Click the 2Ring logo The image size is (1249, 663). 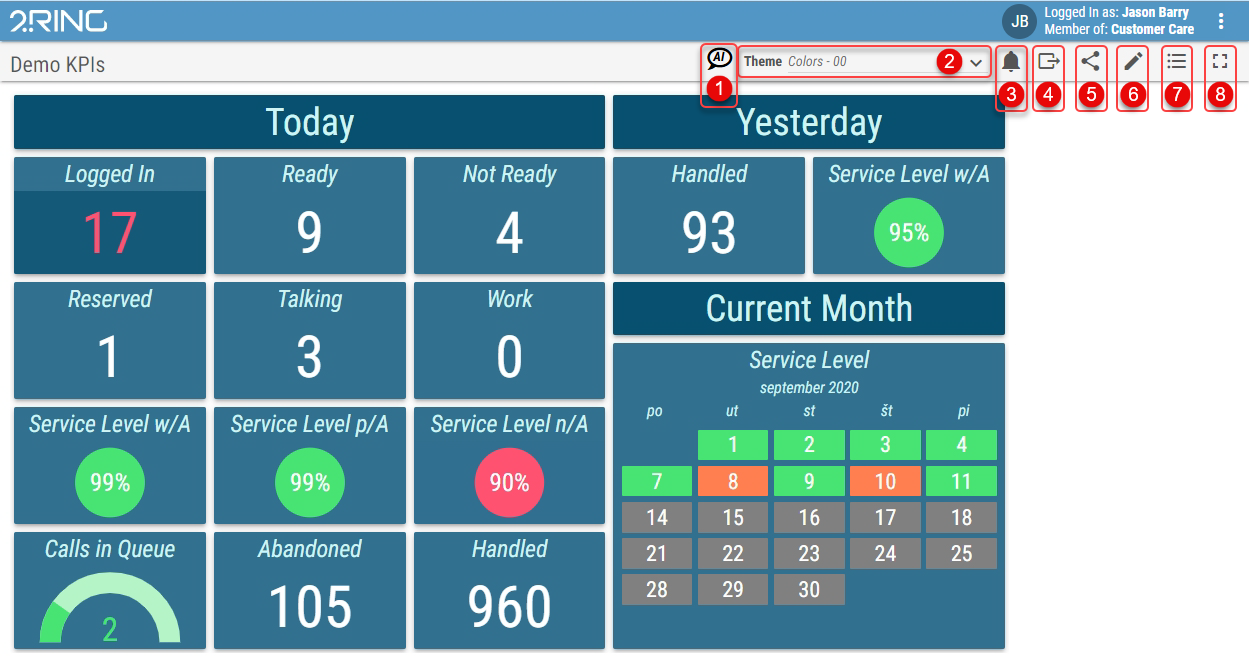tap(58, 21)
